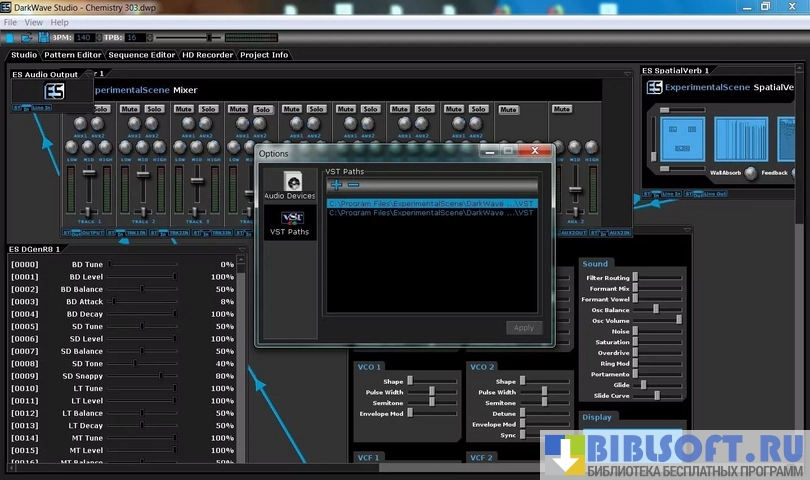
Task: Toggle Mute on first mixer track
Action: pyautogui.click(x=74, y=109)
